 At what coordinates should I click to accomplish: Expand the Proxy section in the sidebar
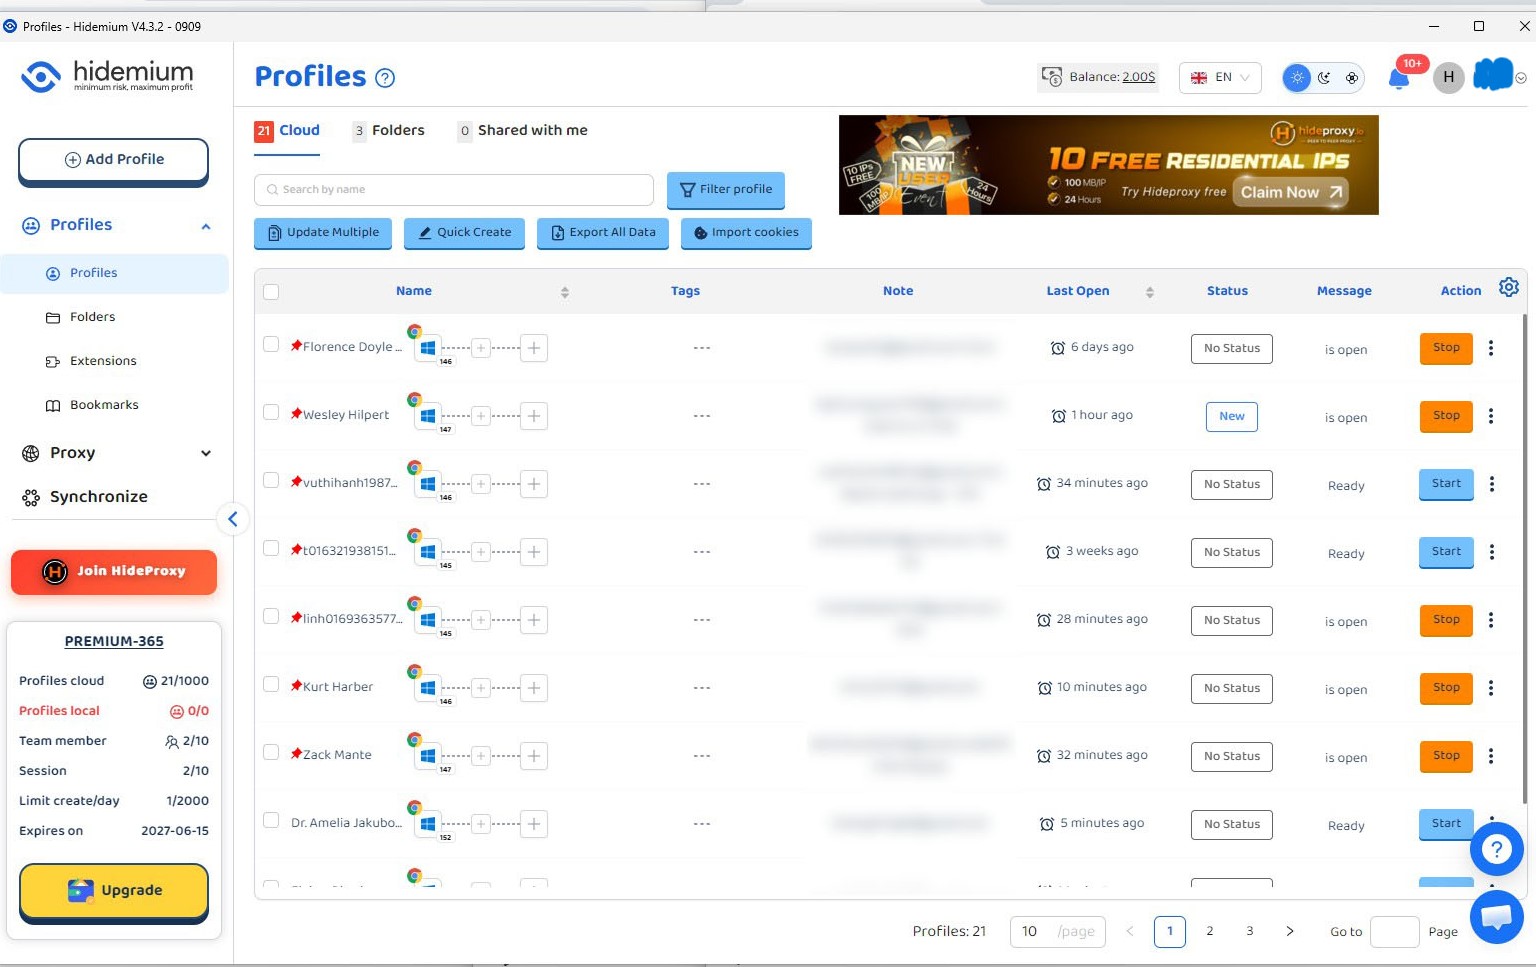pyautogui.click(x=206, y=453)
